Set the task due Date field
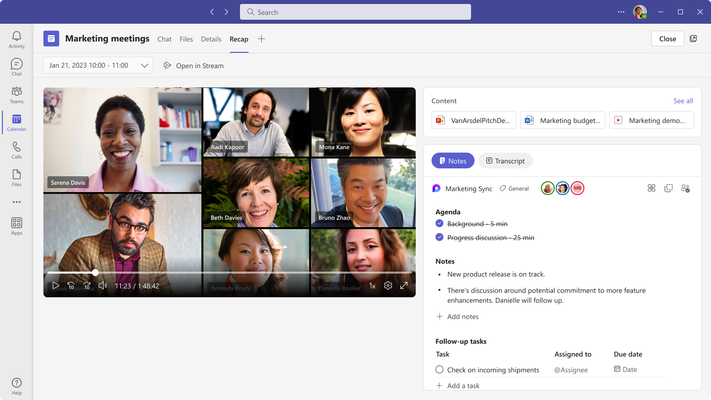 (625, 370)
